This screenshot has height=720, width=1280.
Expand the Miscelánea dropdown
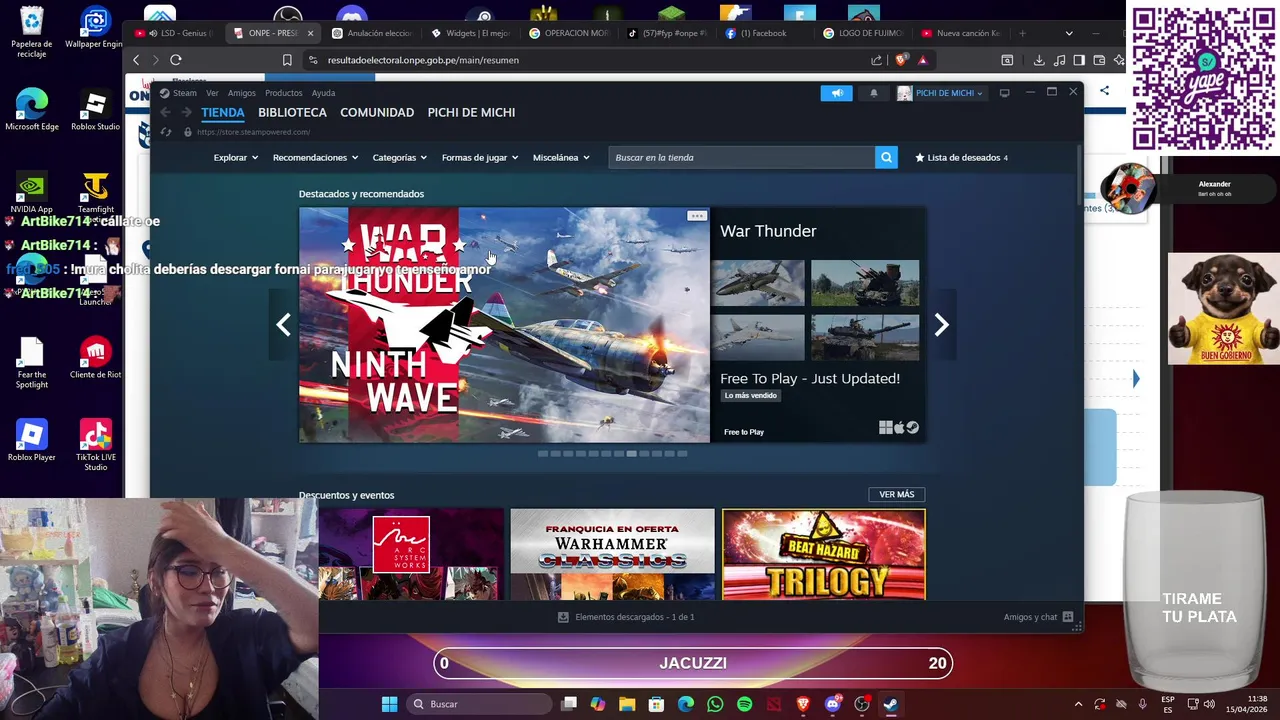pos(561,157)
